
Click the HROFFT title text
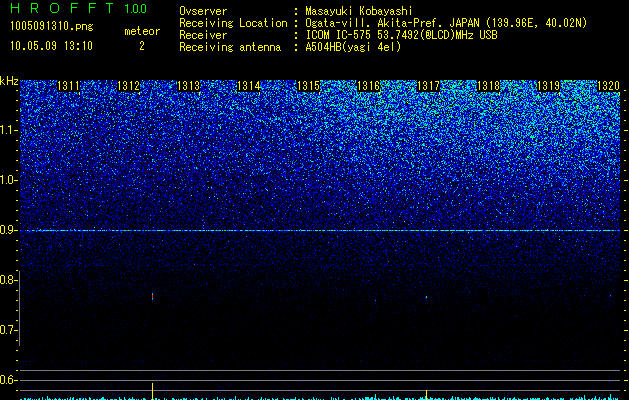[62, 8]
